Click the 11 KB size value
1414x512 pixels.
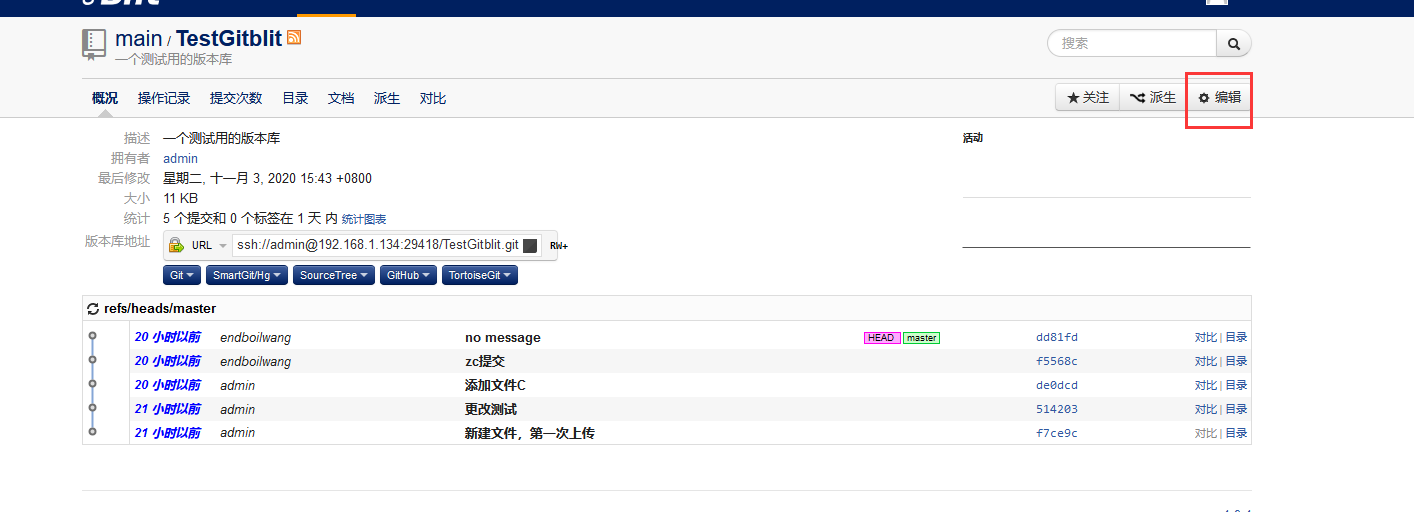click(x=181, y=198)
